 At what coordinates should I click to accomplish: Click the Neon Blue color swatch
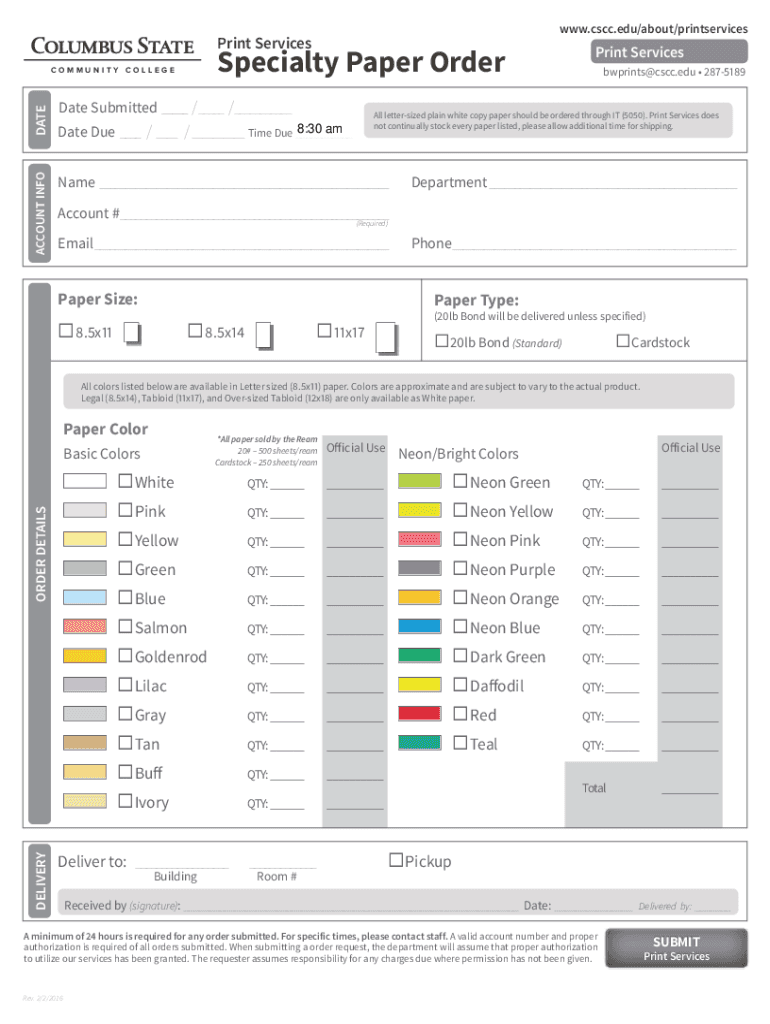click(419, 627)
